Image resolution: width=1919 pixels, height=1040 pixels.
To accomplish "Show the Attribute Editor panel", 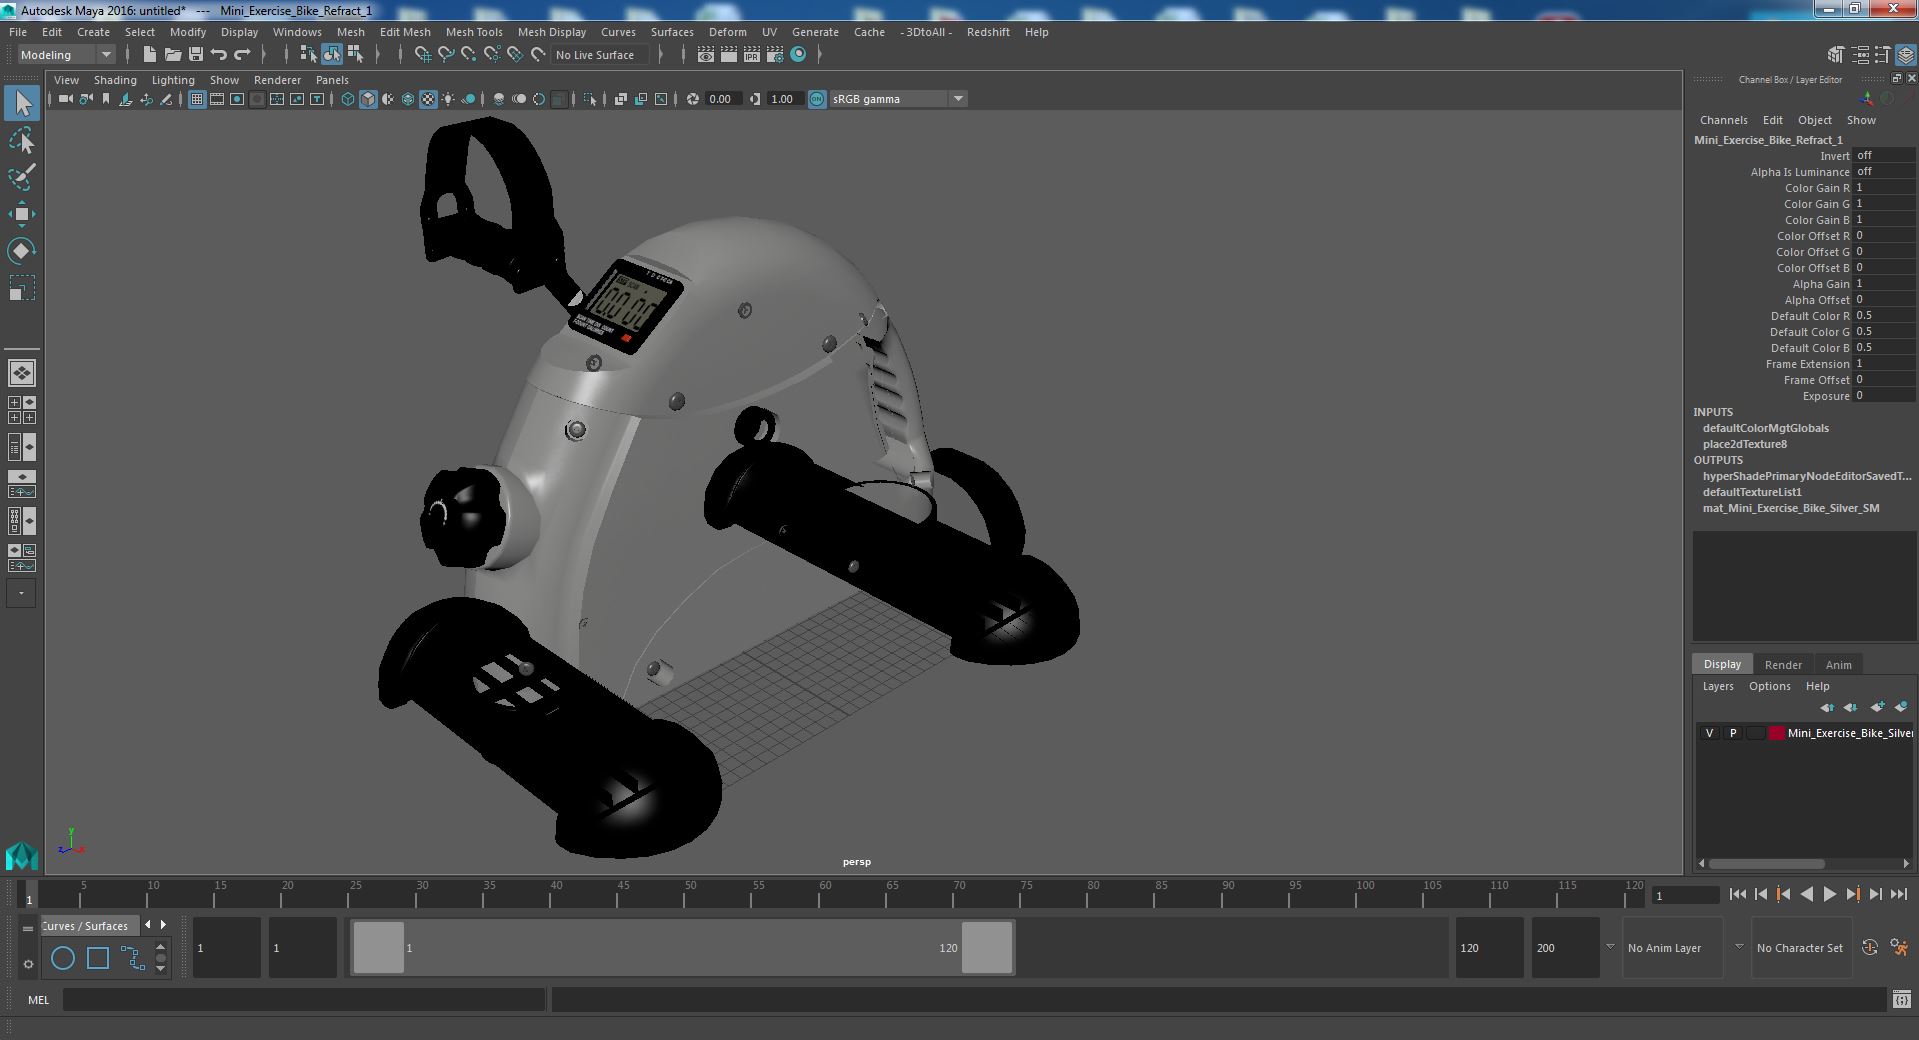I will 1860,55.
